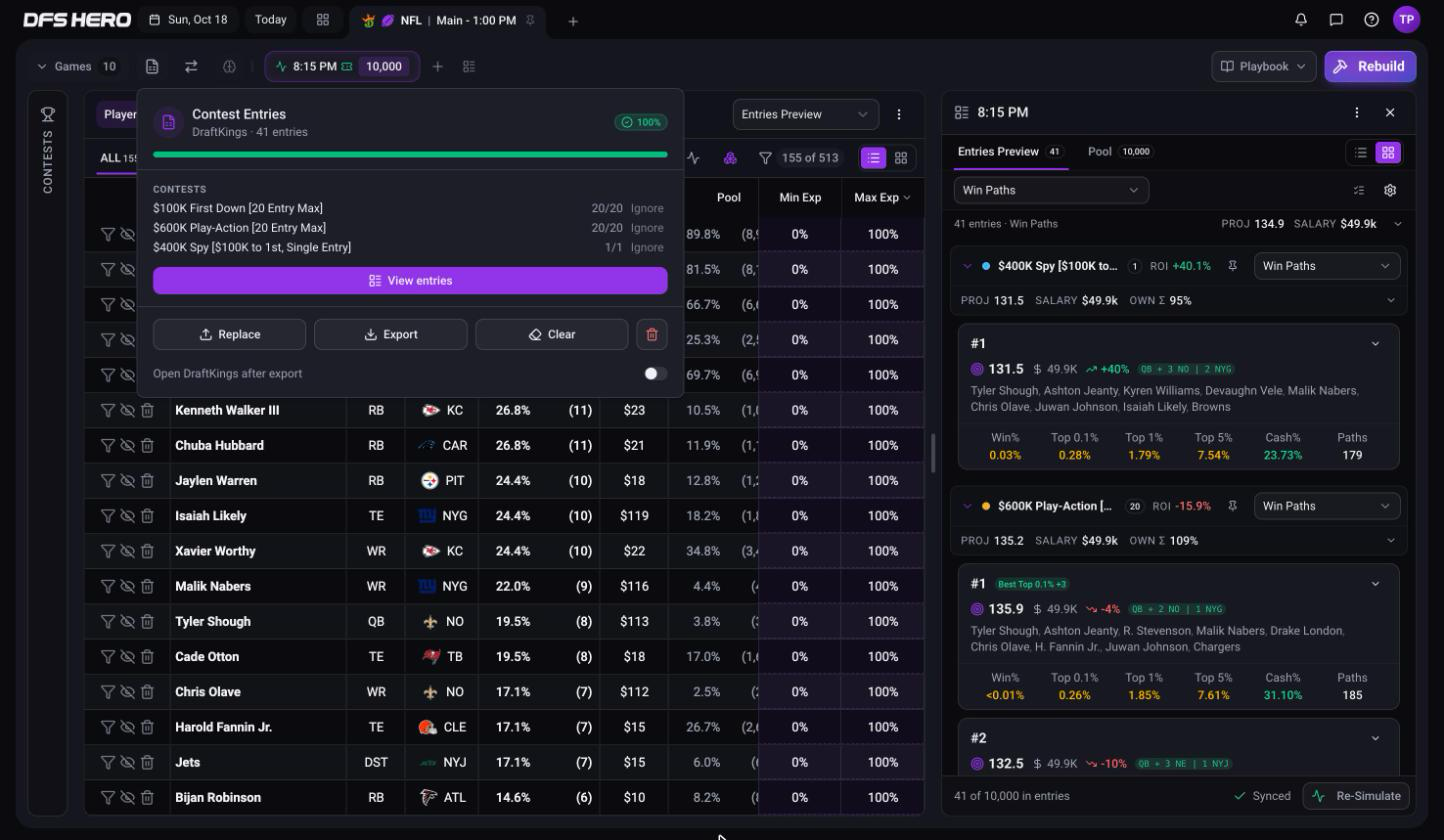Click the Rebuild button
Viewport: 1444px width, 840px height.
click(x=1371, y=66)
